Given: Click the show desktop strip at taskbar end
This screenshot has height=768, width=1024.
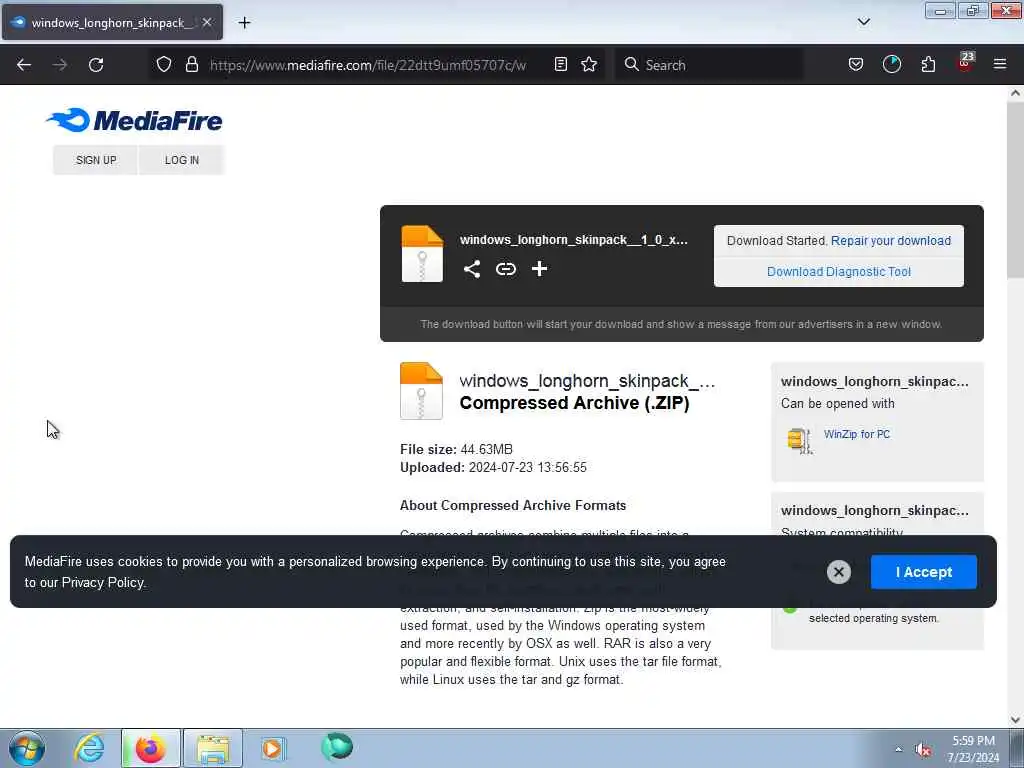Looking at the screenshot, I should (x=1017, y=748).
